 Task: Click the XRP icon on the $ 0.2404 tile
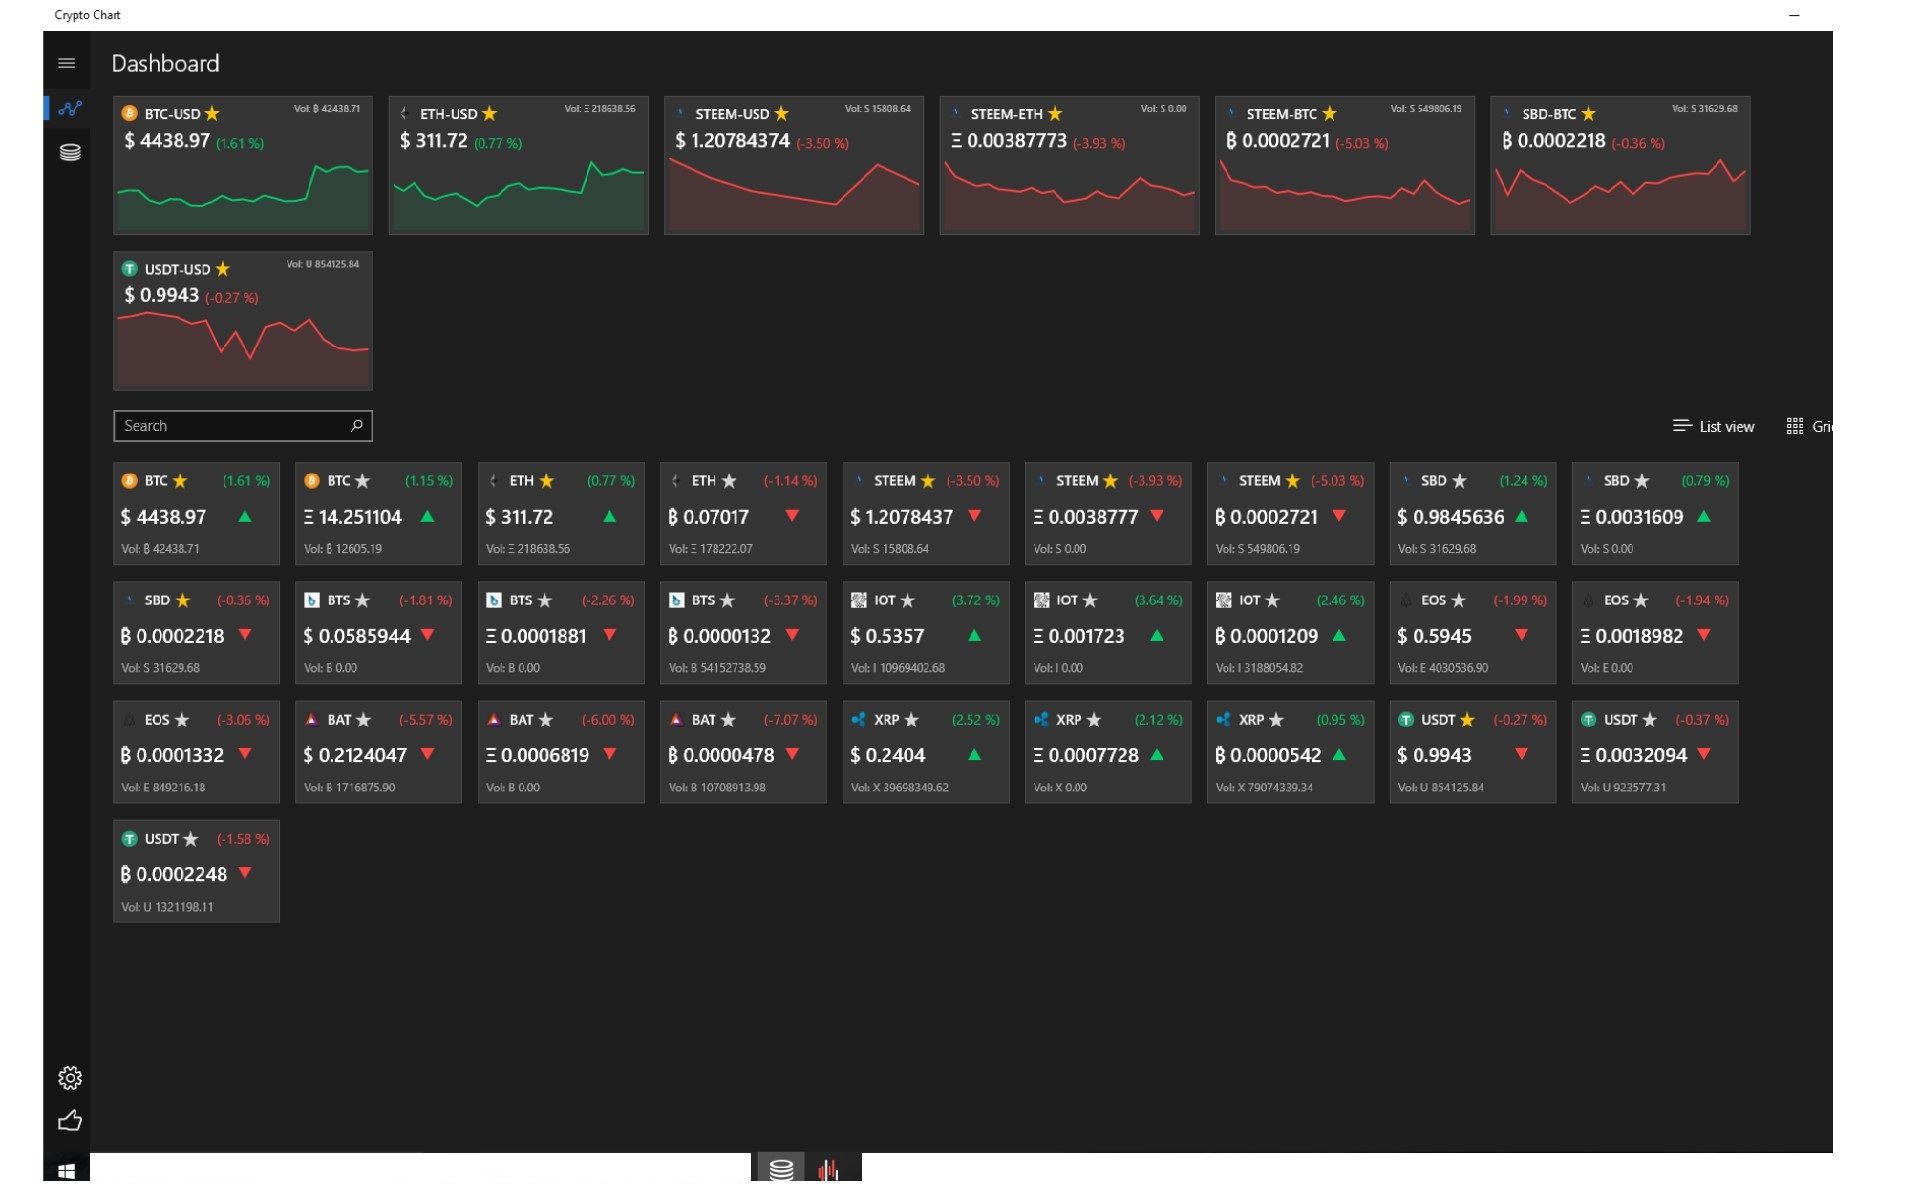point(858,720)
